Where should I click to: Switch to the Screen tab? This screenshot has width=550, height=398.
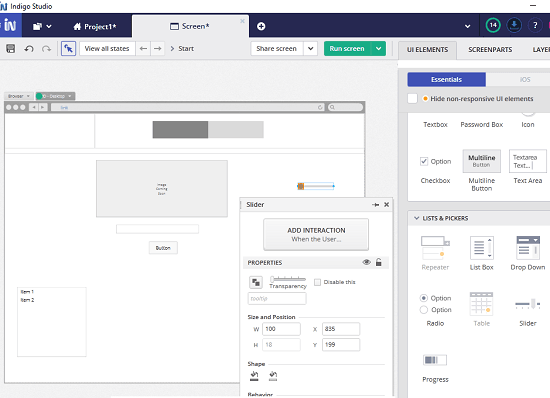pyautogui.click(x=190, y=26)
